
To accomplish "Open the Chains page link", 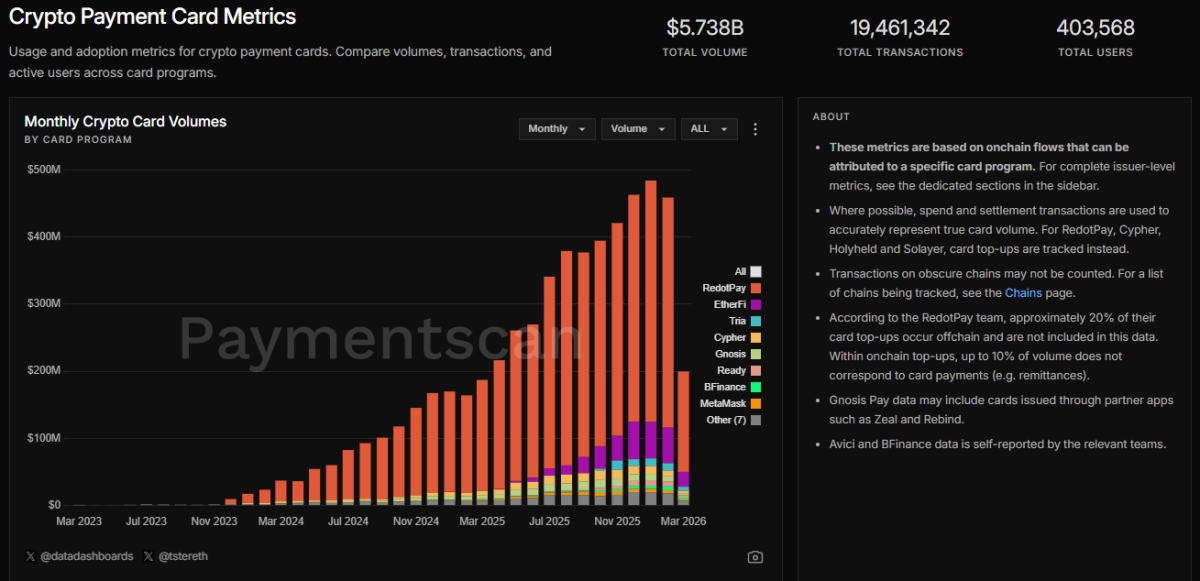I will pos(1023,293).
